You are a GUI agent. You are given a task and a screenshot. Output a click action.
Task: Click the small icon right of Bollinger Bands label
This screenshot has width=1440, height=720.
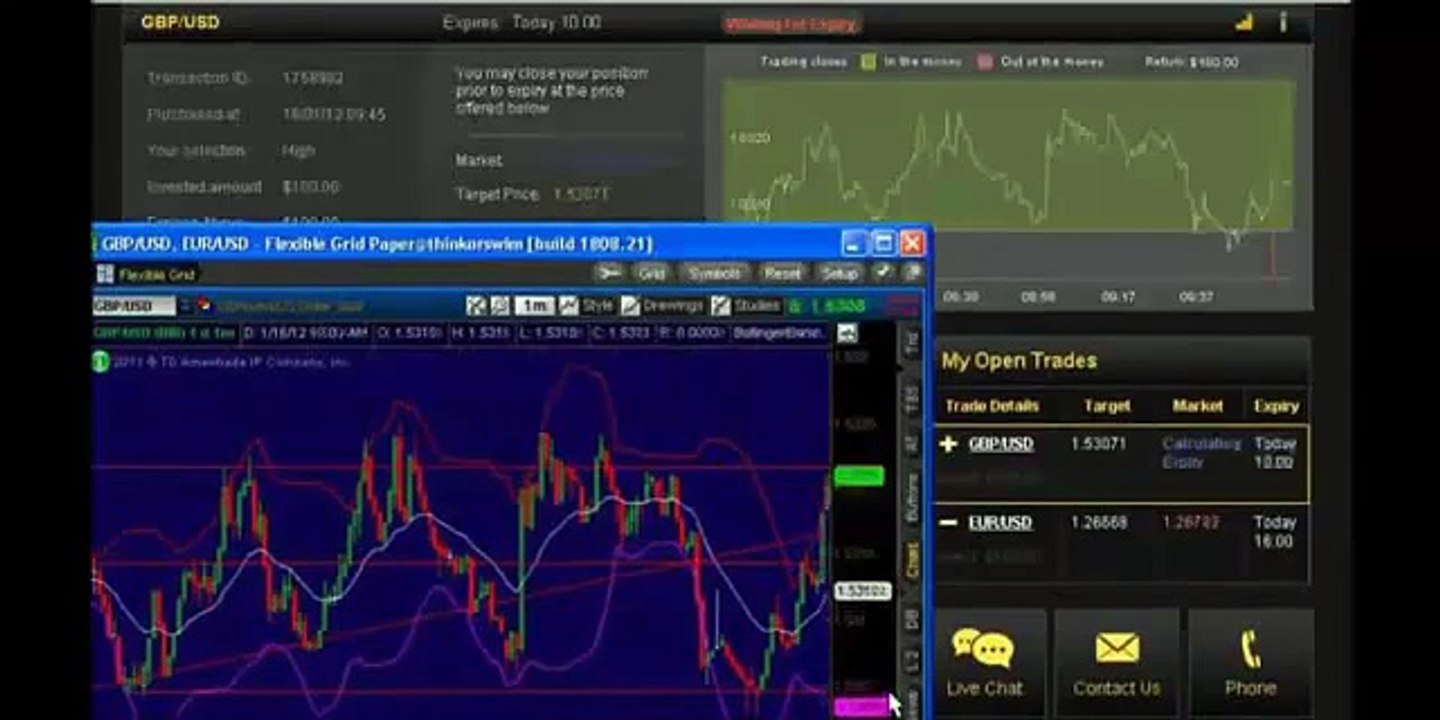(x=847, y=333)
